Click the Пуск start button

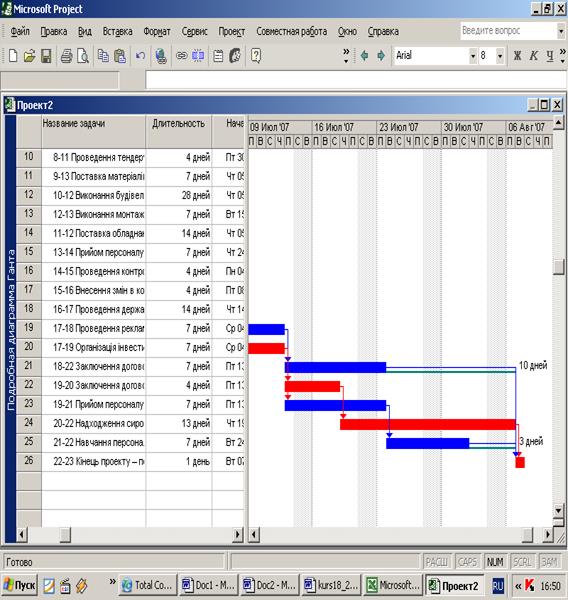(19, 585)
